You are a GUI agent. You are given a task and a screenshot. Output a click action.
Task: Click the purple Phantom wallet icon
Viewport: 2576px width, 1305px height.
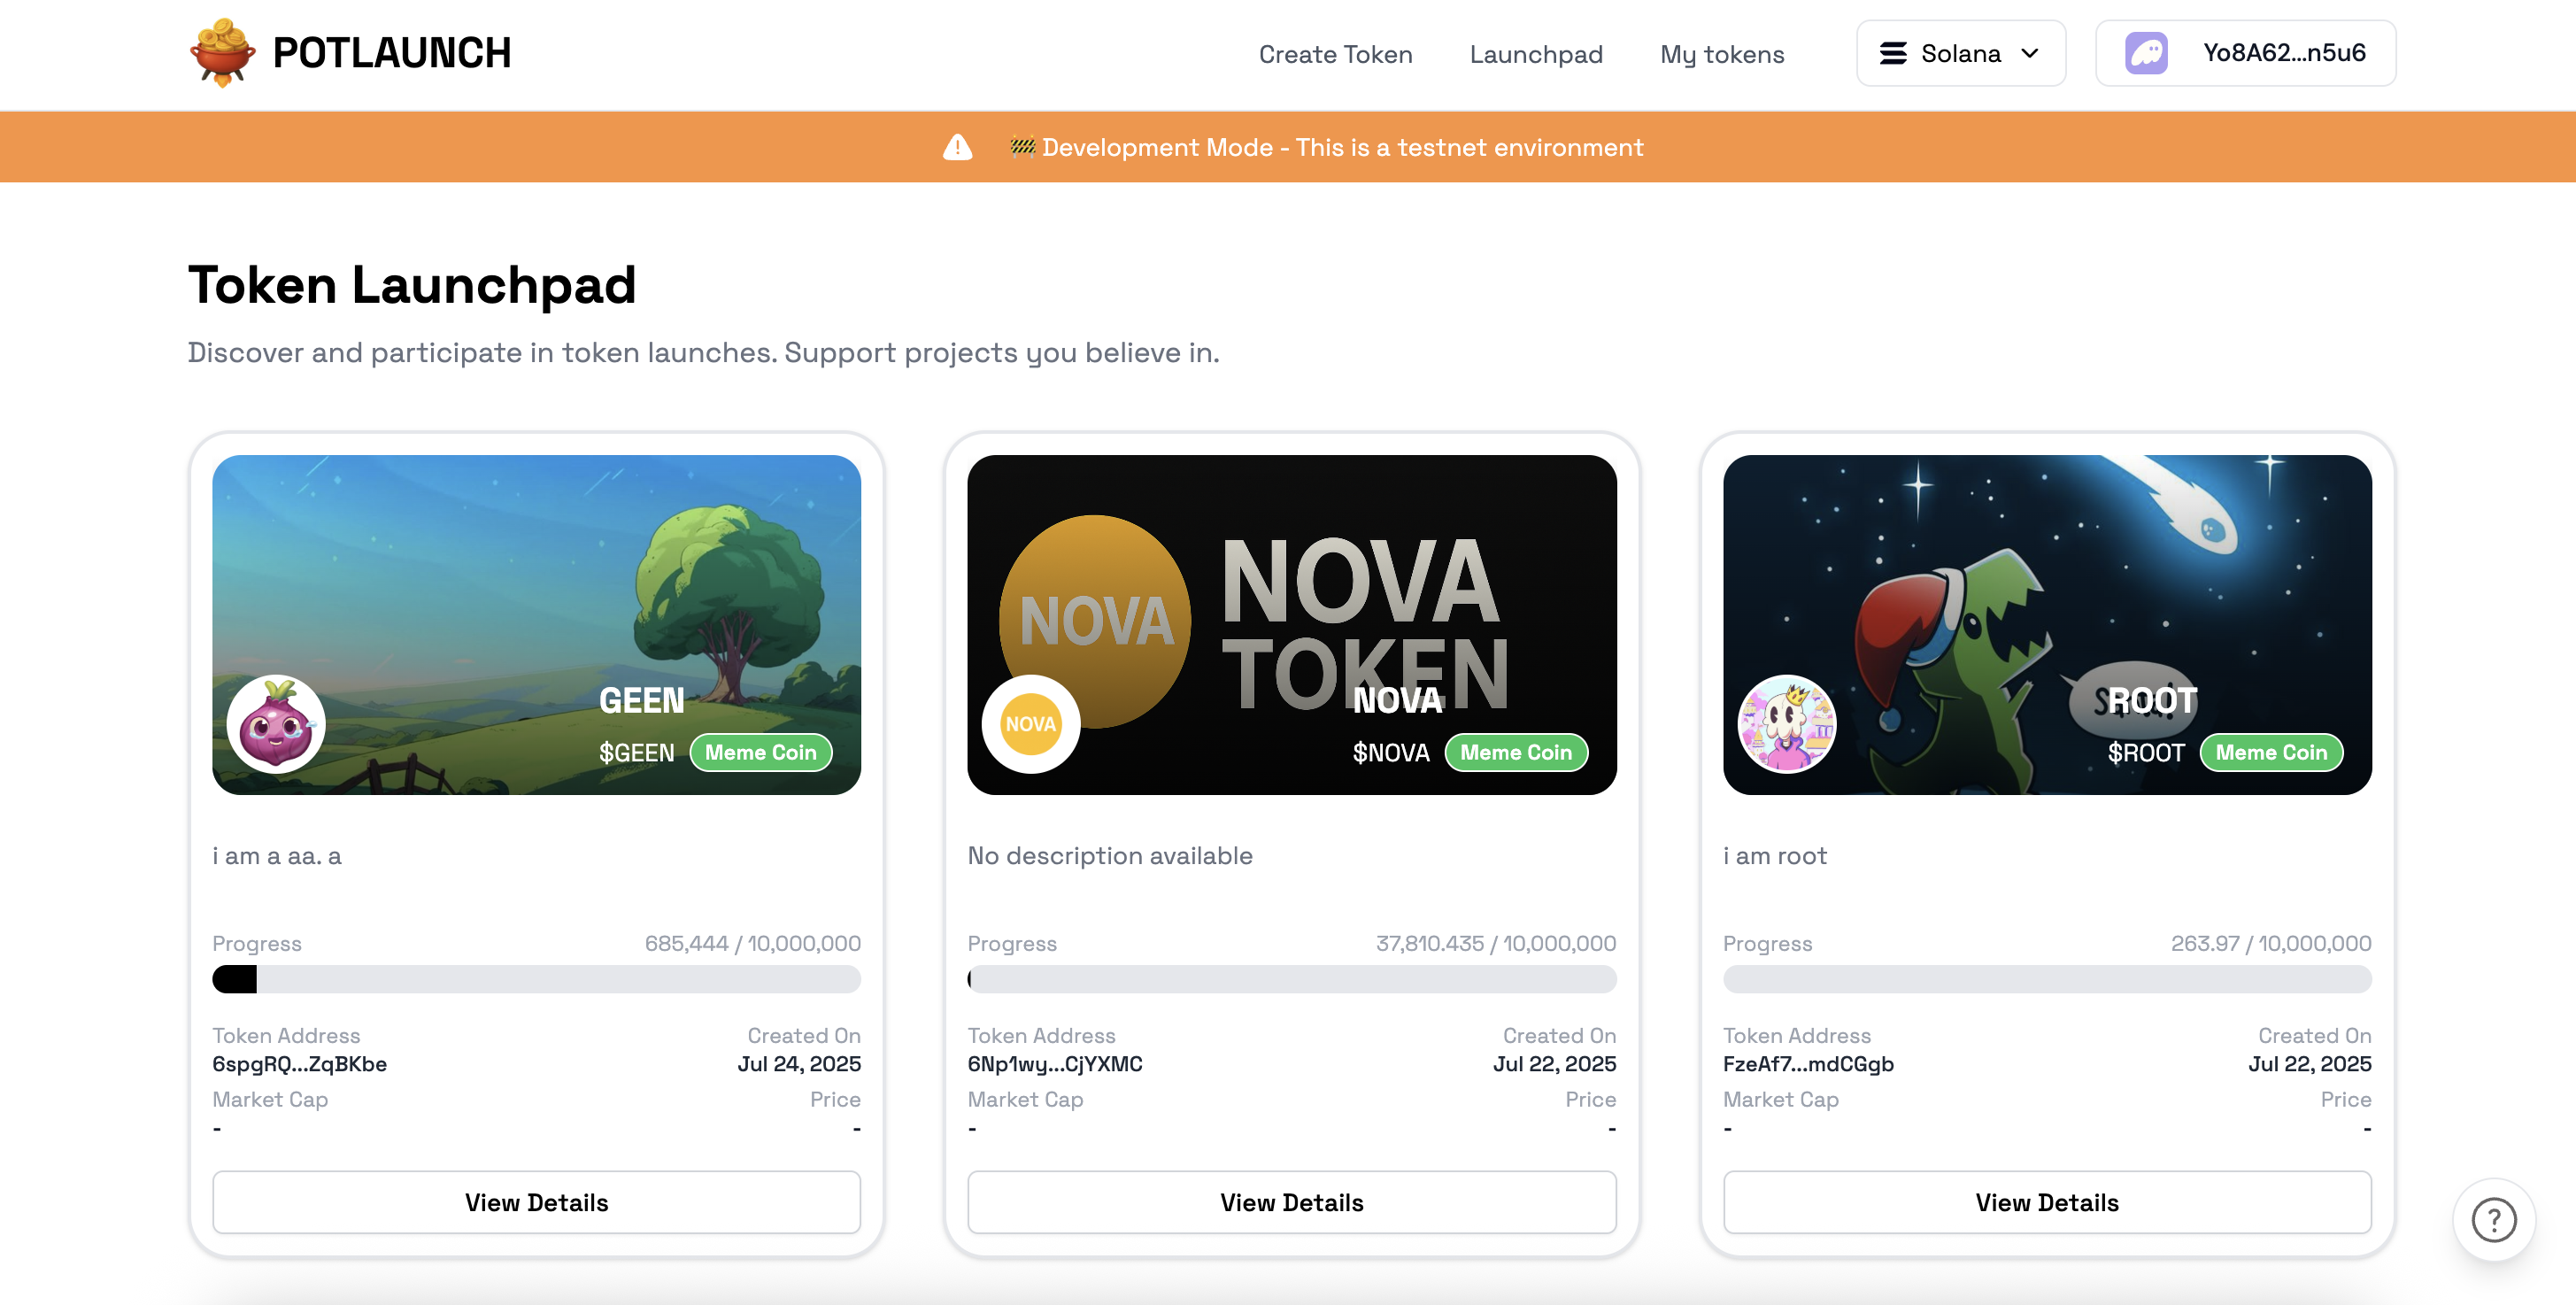pos(2146,53)
